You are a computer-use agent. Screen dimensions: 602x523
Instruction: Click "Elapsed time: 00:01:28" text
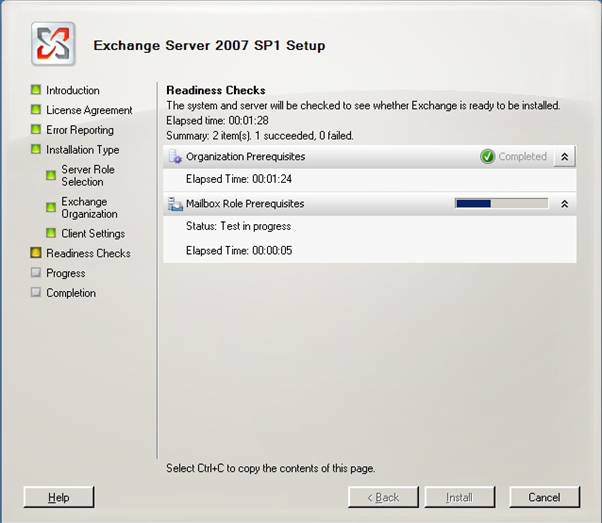[217, 121]
